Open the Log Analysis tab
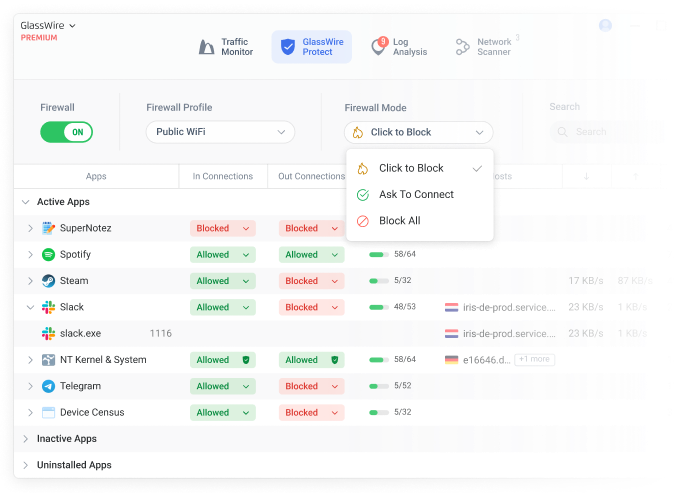The height and width of the screenshot is (493, 674). click(x=399, y=47)
